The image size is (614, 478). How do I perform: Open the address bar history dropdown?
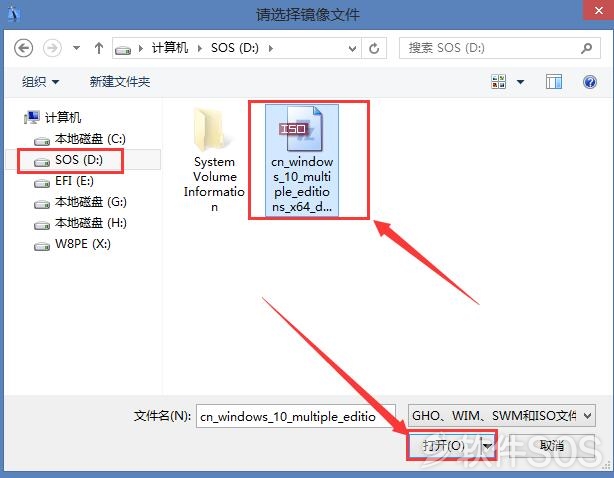click(x=352, y=49)
